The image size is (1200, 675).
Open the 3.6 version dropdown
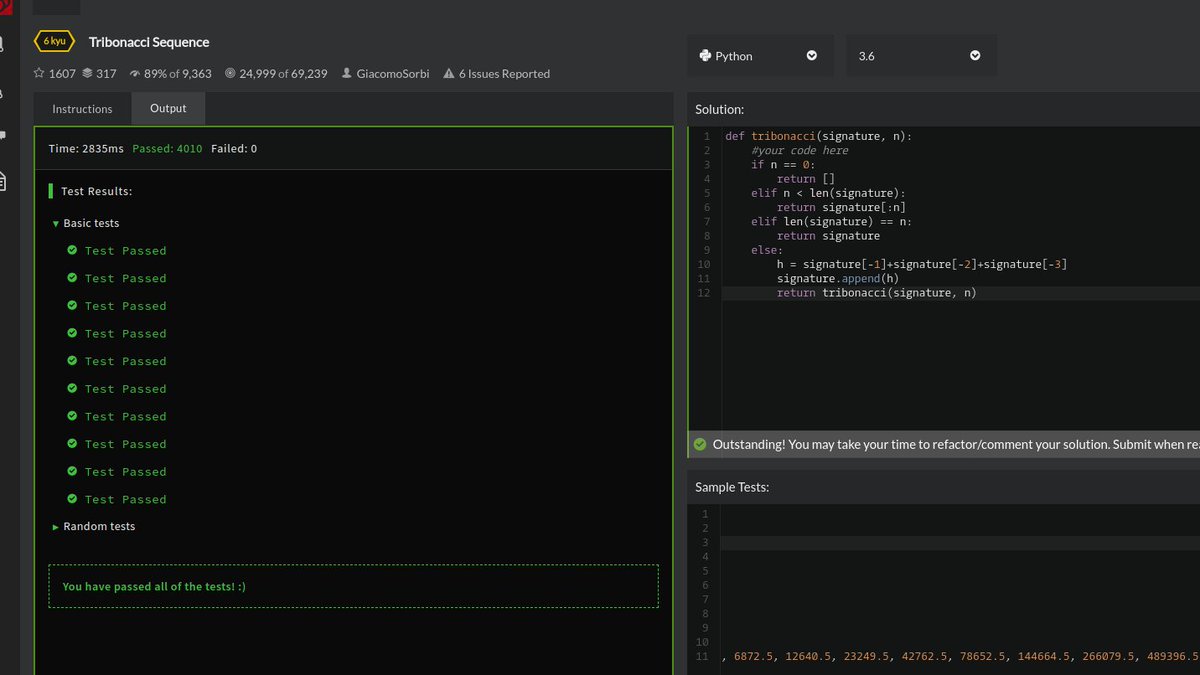921,56
